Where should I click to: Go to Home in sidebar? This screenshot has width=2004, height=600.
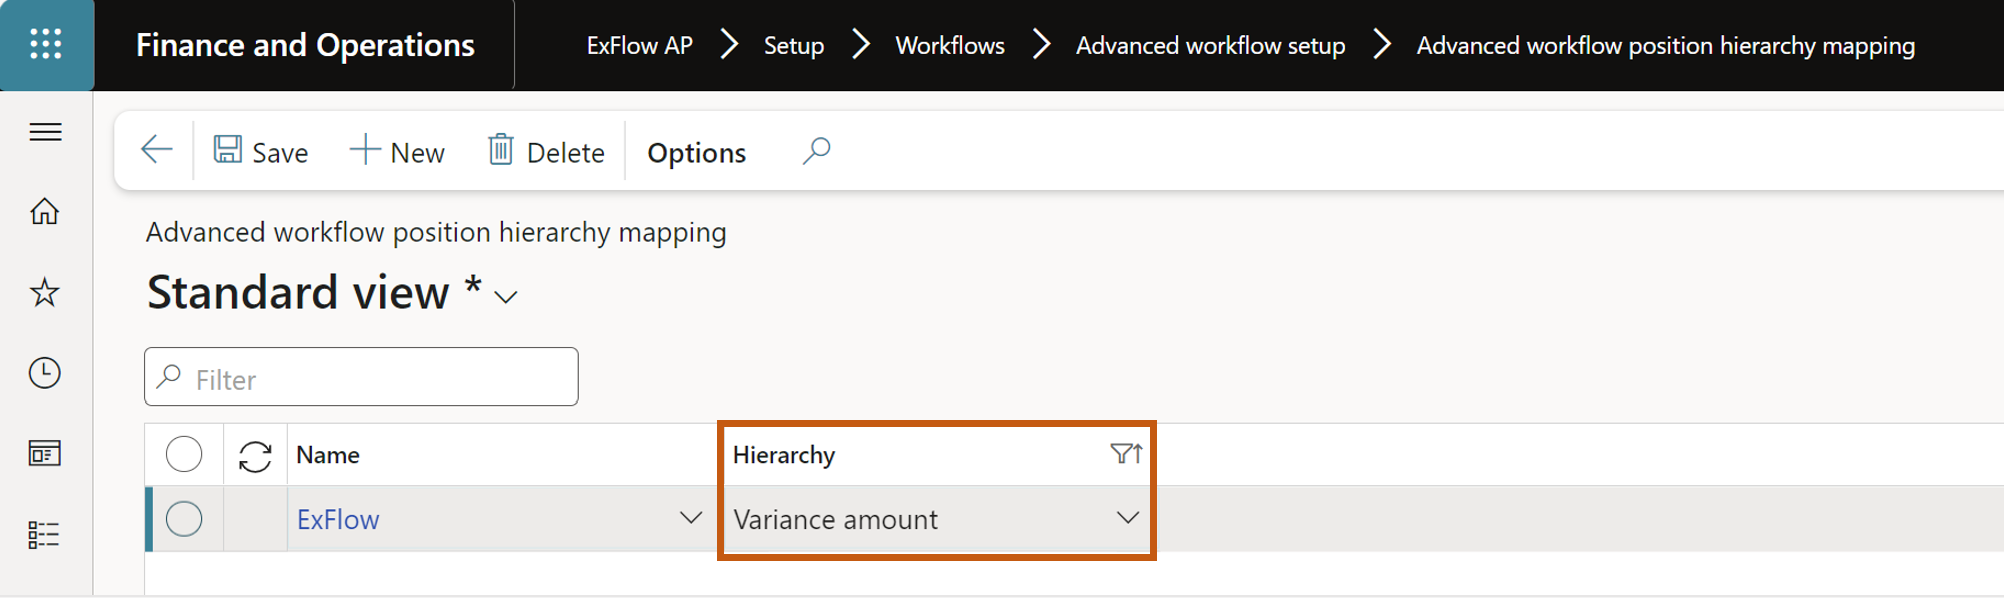coord(45,211)
